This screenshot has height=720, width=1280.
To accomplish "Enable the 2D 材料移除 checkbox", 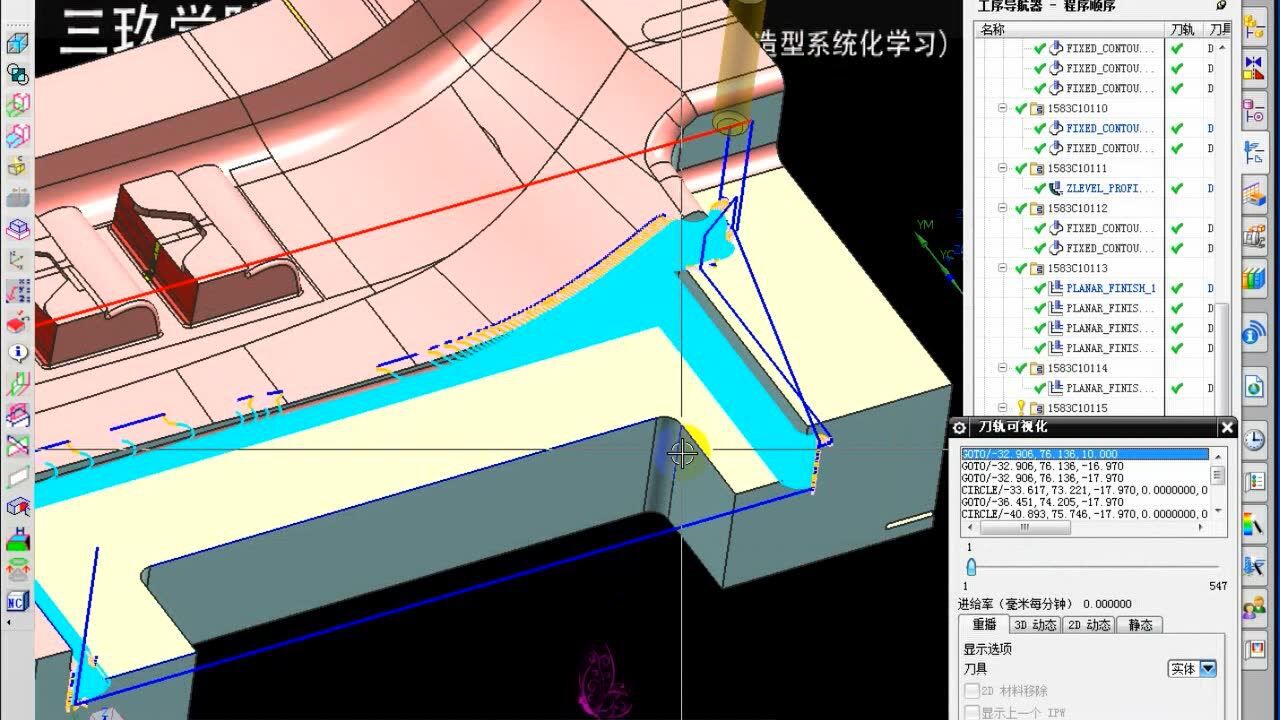I will [972, 690].
